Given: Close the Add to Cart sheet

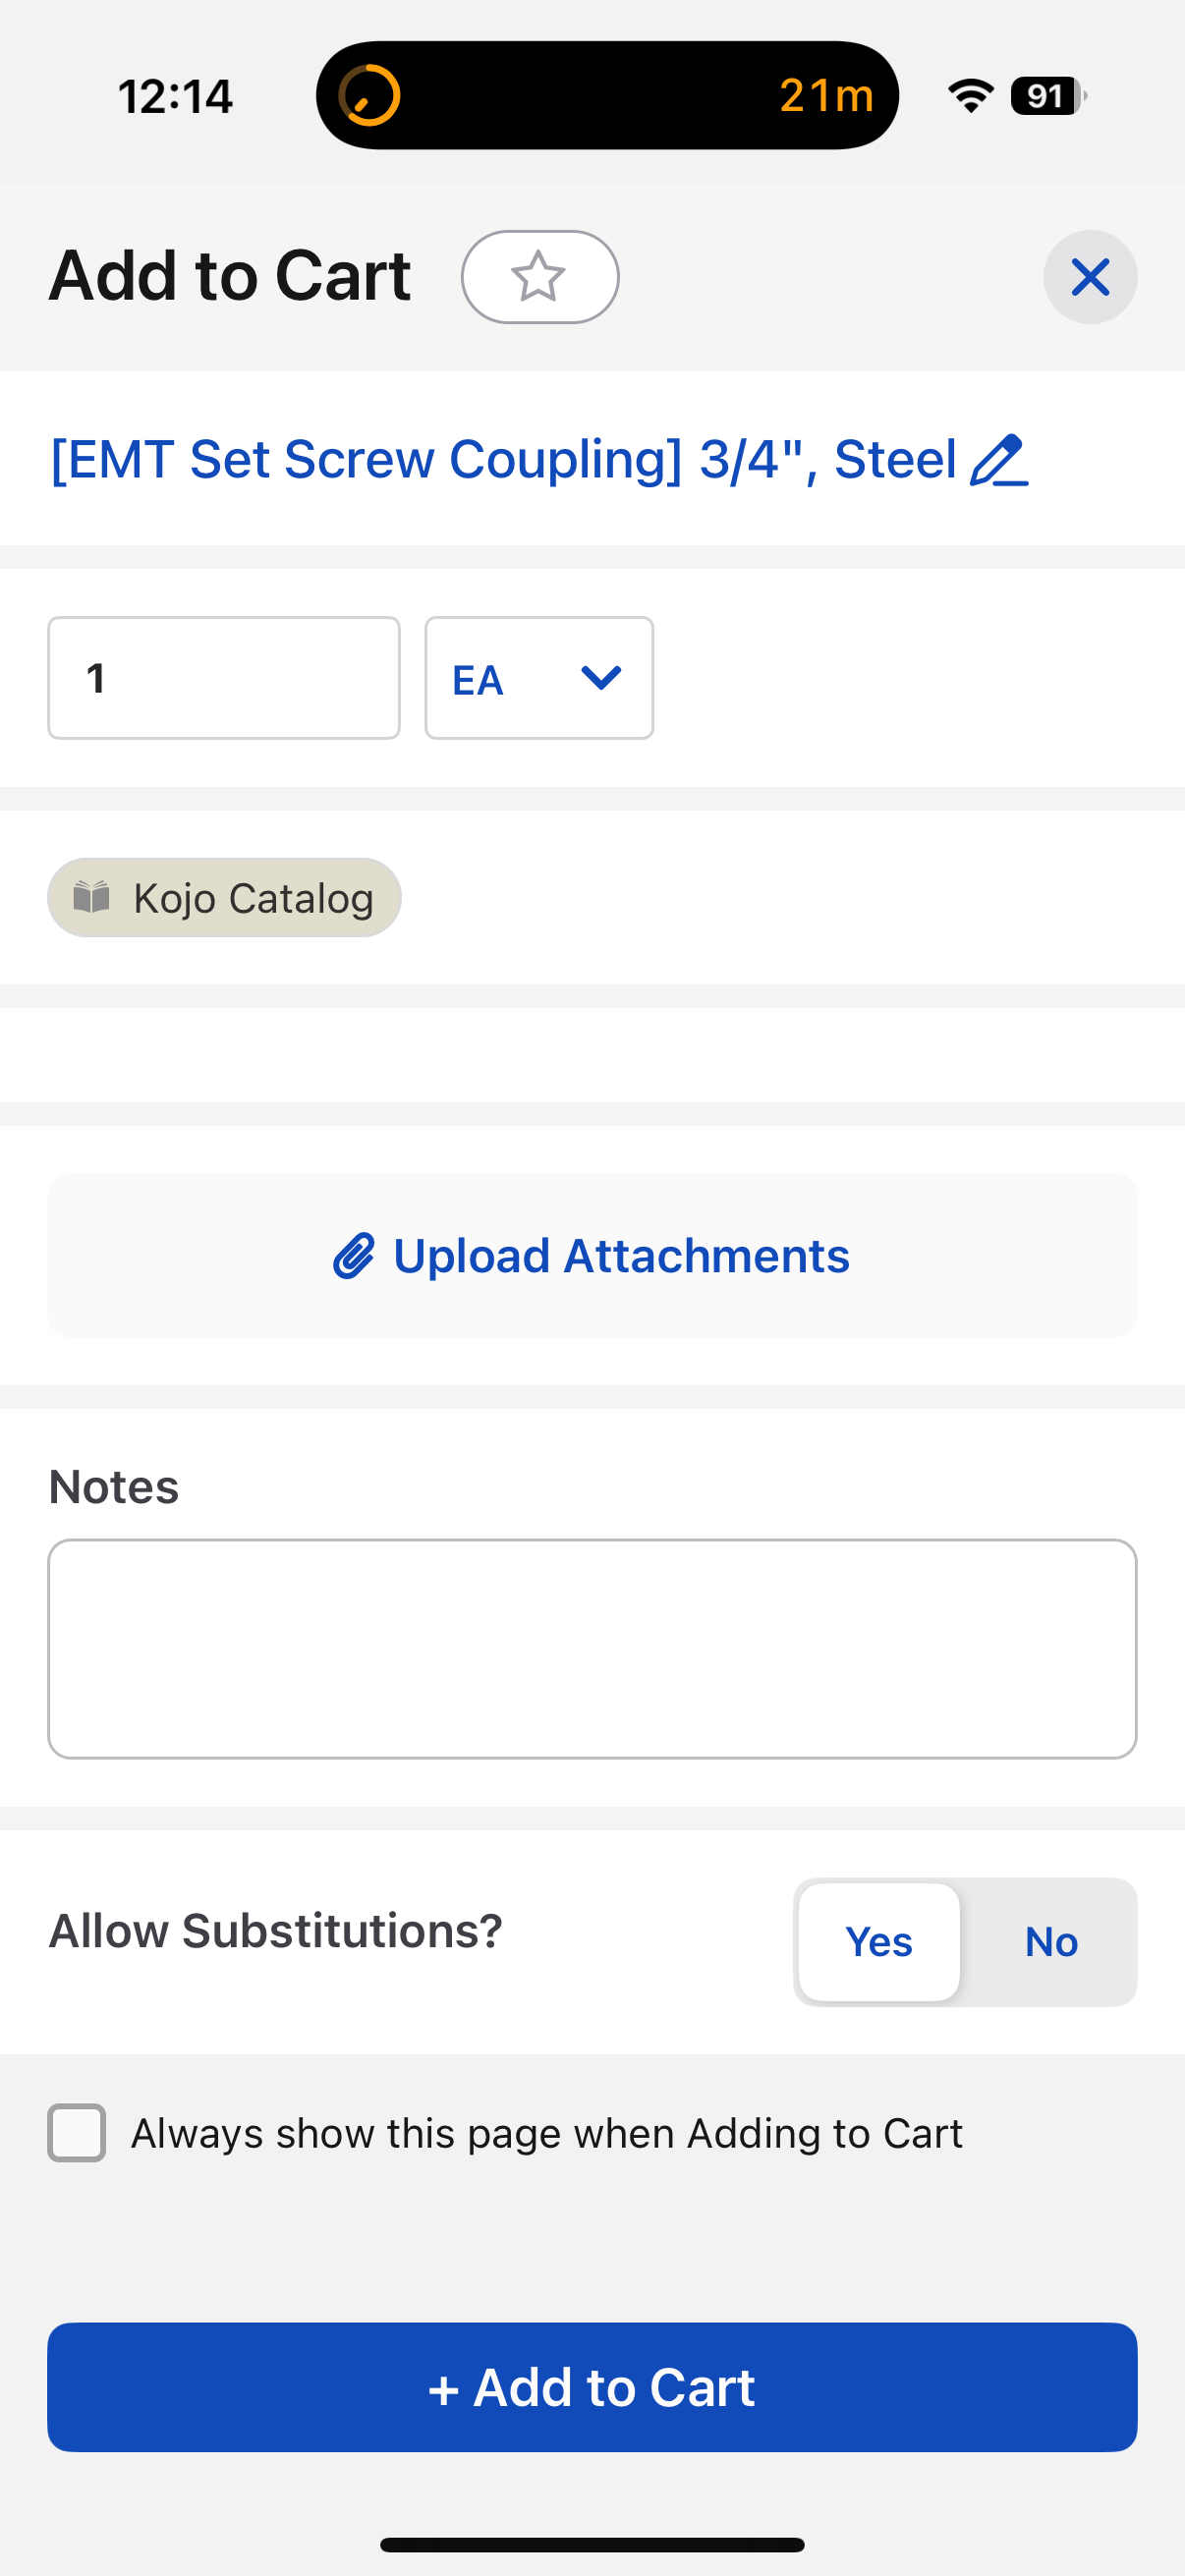Looking at the screenshot, I should point(1090,277).
